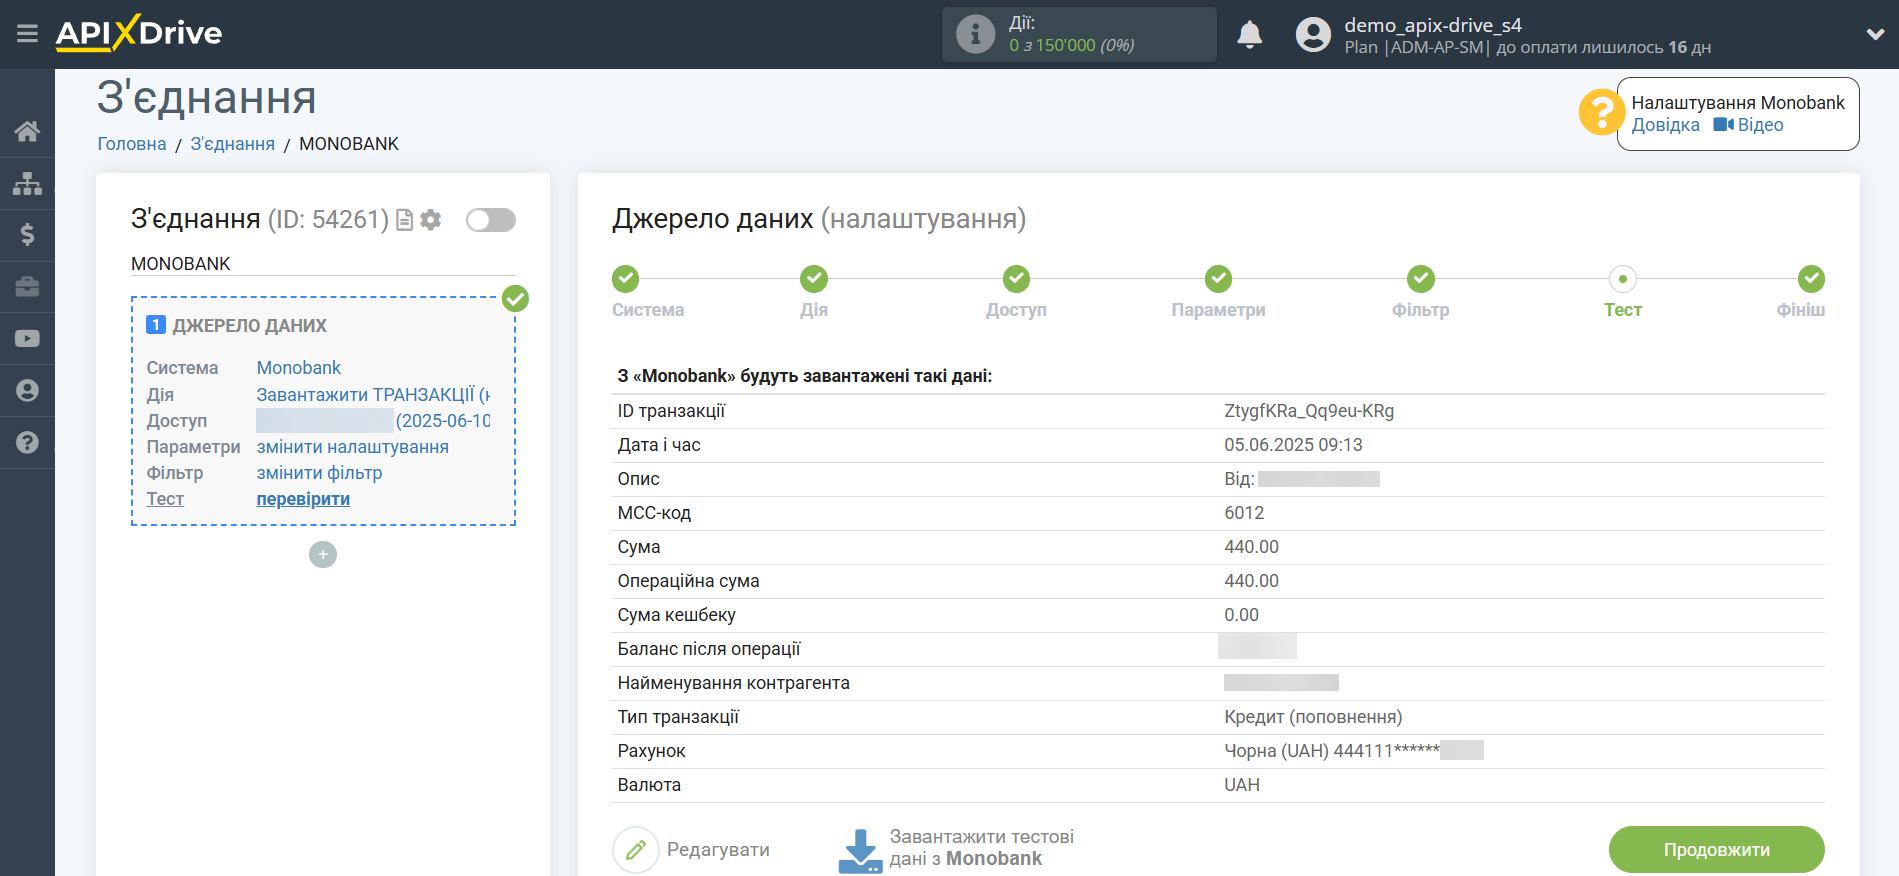Select Кредит (поповнення) value
Viewport: 1899px width, 876px height.
click(1313, 717)
